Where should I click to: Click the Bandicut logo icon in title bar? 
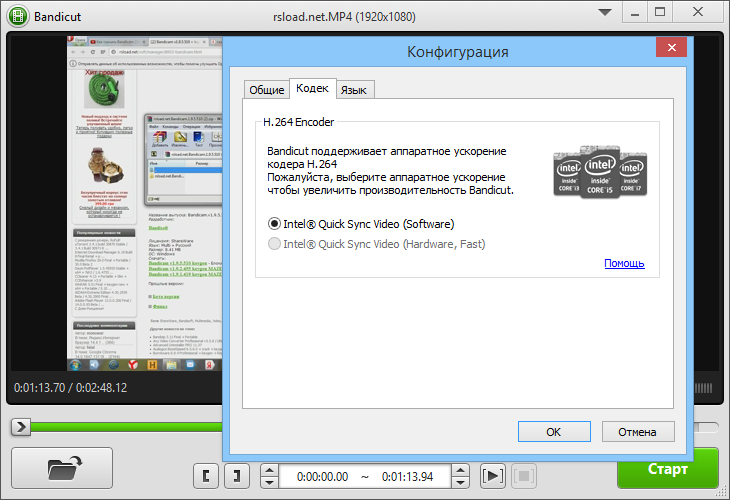18,16
